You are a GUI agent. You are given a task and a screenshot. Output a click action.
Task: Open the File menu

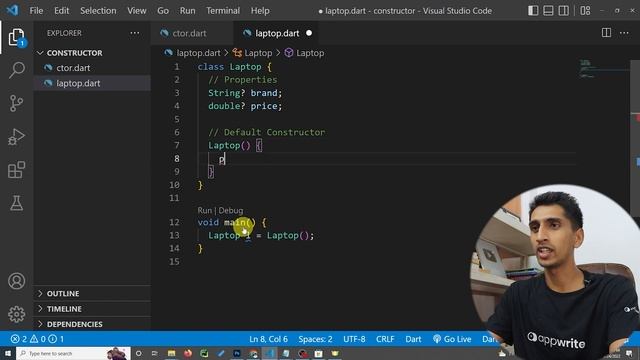click(36, 11)
